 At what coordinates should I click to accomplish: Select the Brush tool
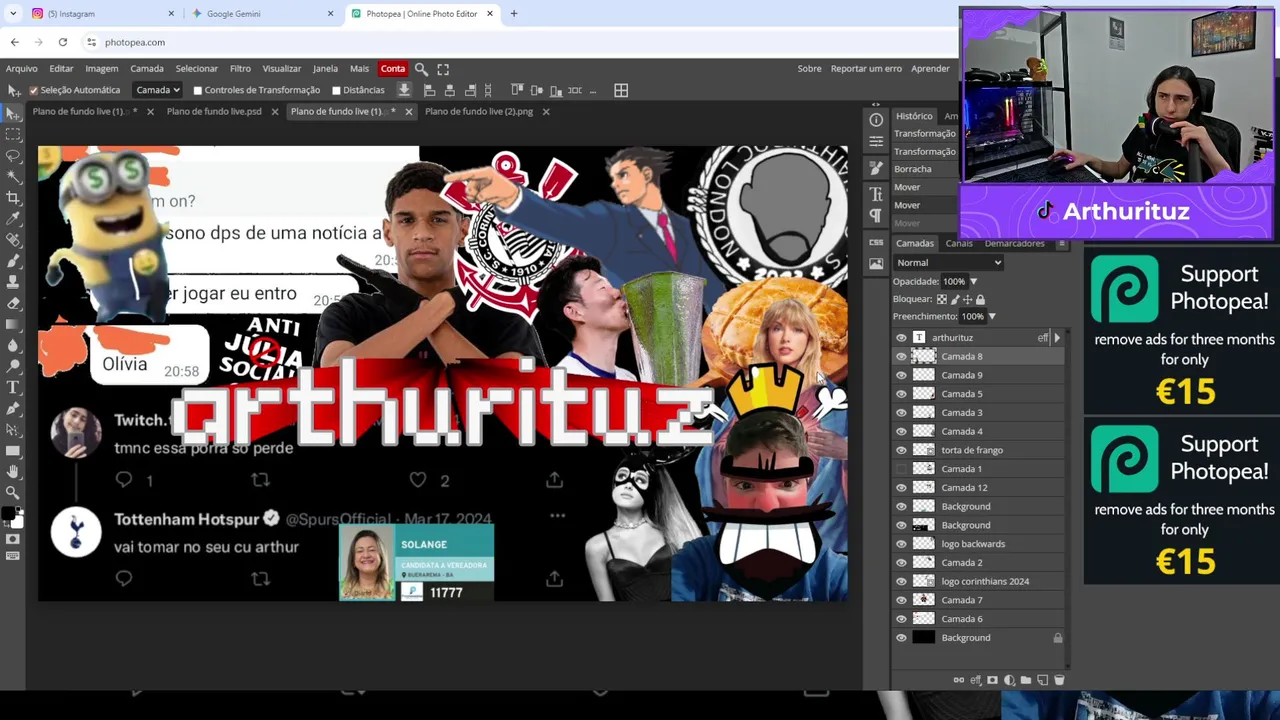point(13,260)
